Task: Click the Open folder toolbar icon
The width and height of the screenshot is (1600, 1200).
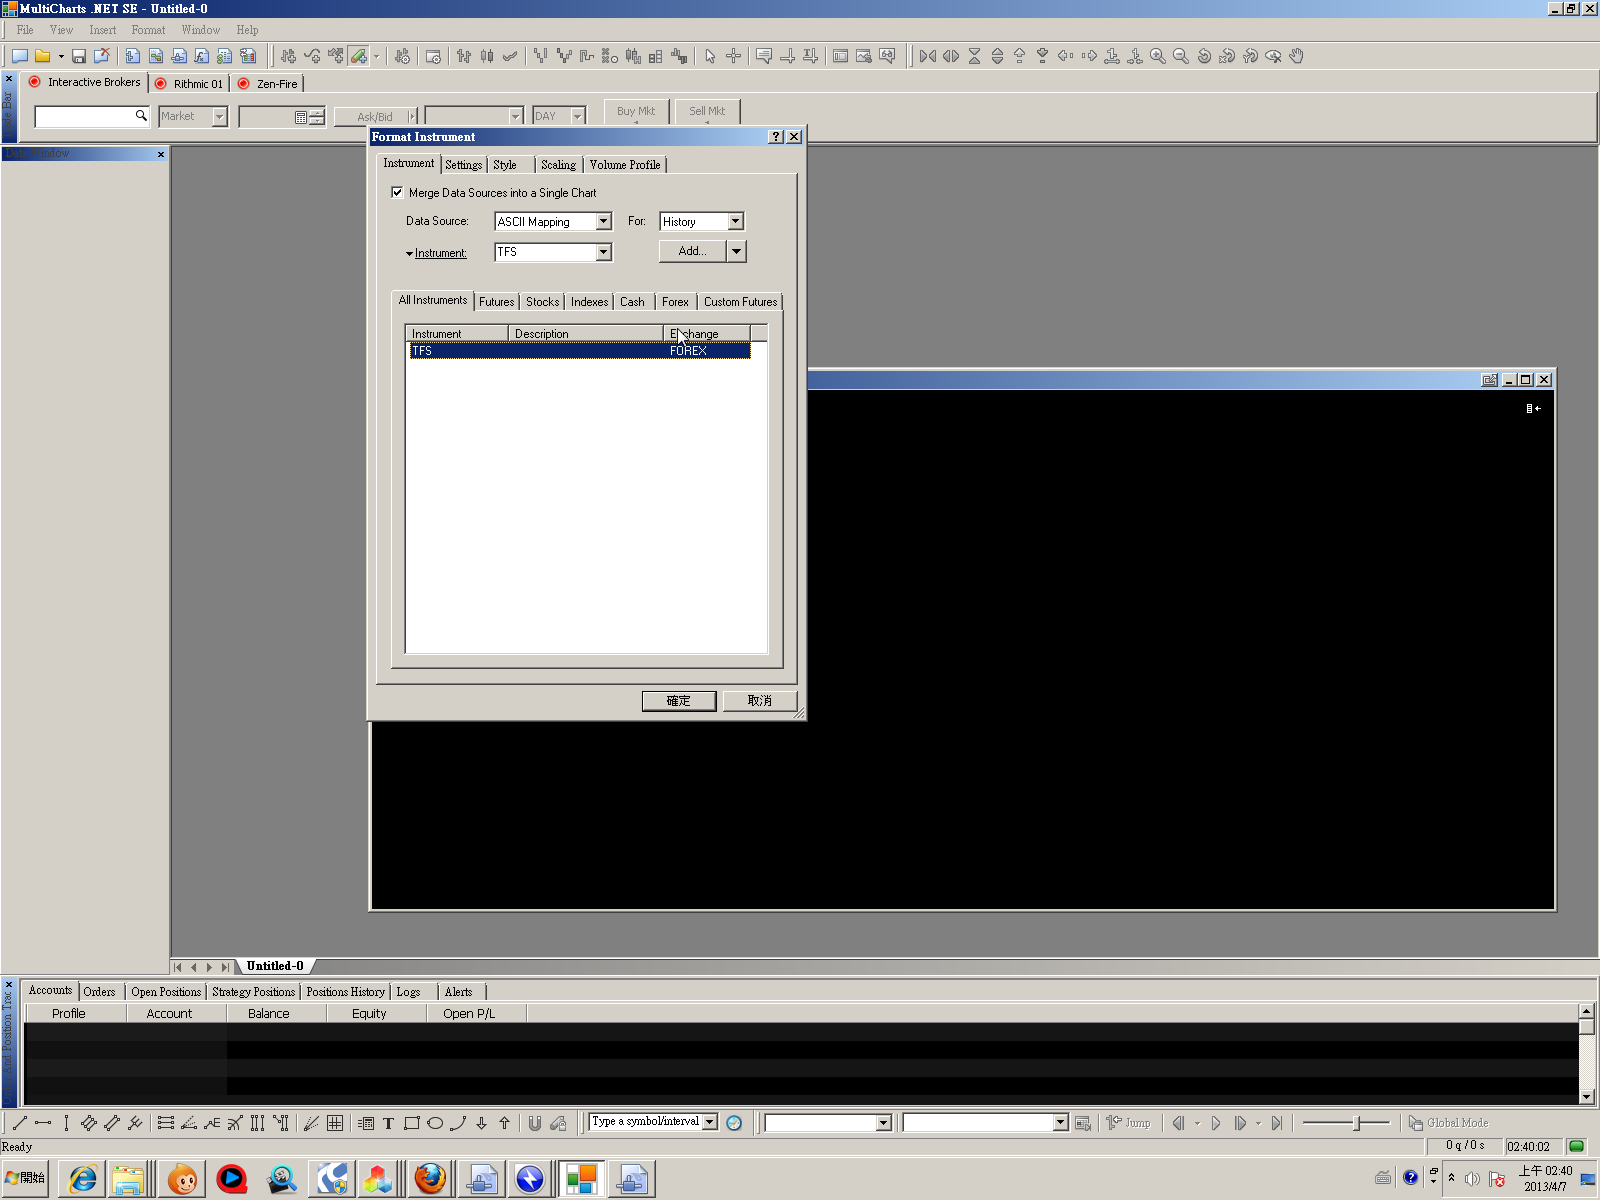Action: tap(42, 56)
